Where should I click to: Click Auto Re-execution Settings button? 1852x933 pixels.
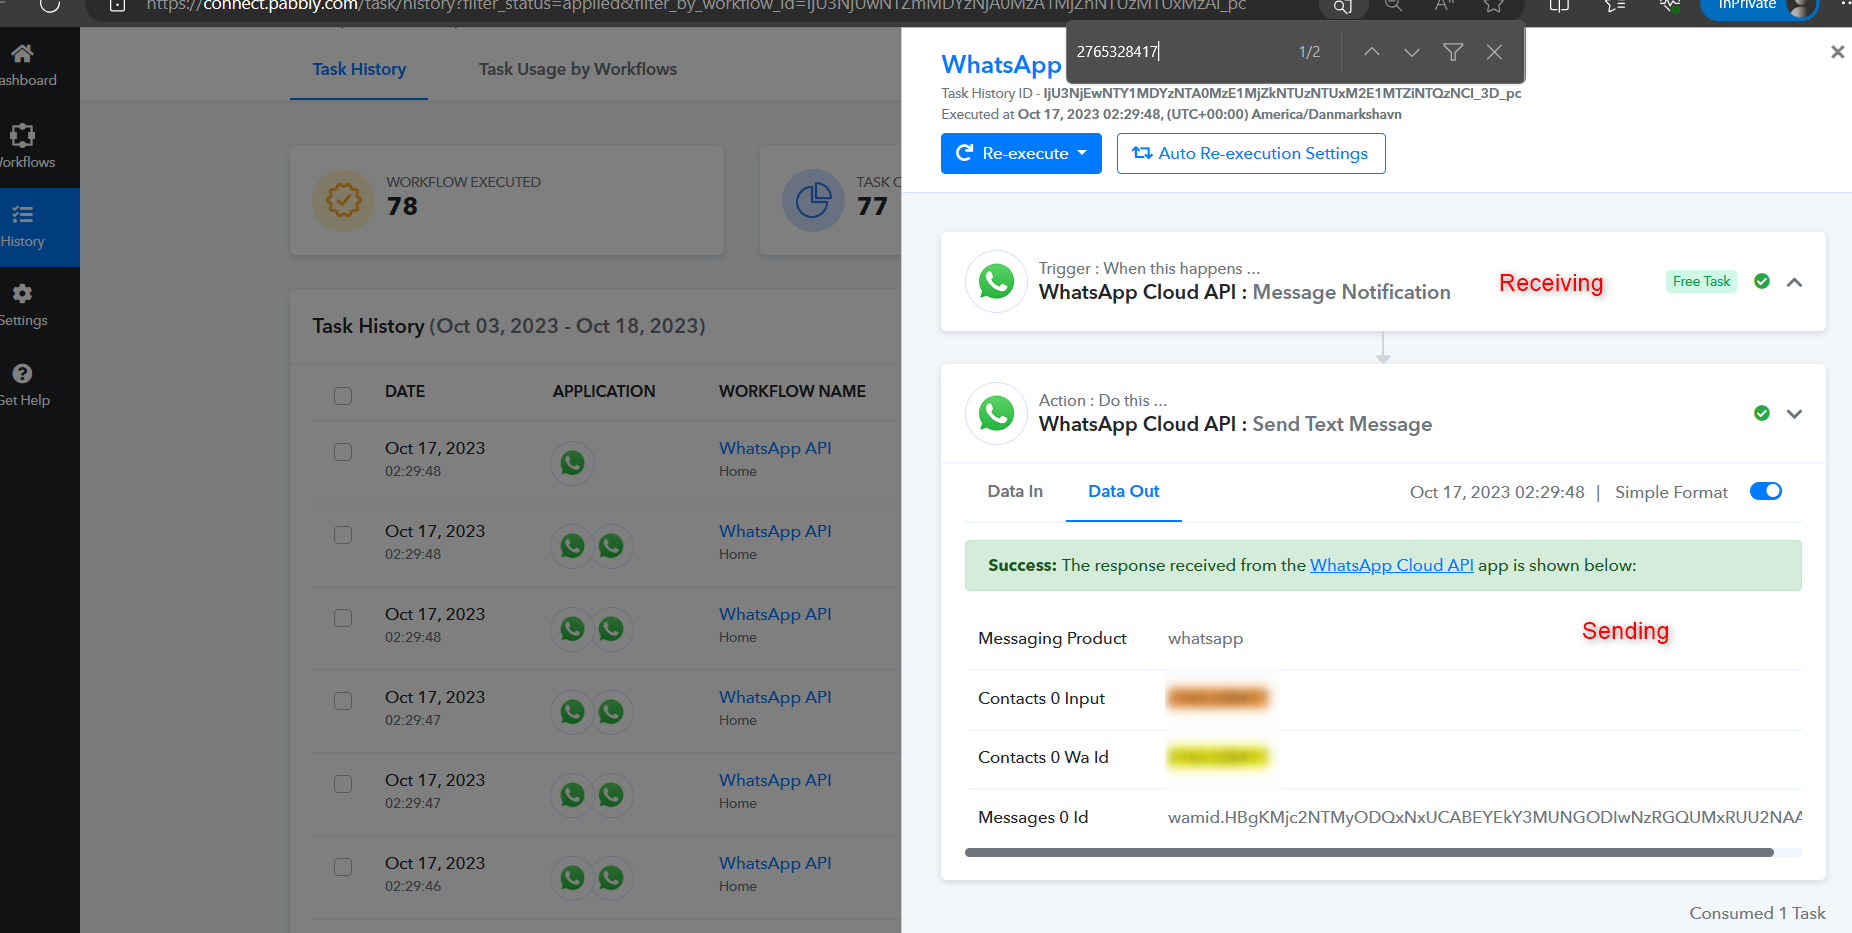click(x=1250, y=154)
